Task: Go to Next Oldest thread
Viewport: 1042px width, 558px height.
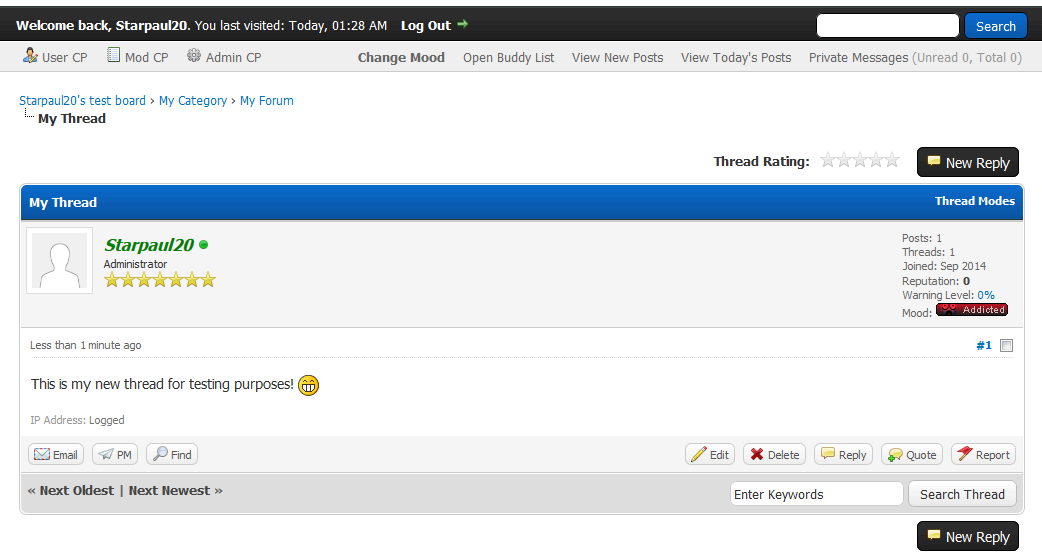Action: pyautogui.click(x=76, y=491)
